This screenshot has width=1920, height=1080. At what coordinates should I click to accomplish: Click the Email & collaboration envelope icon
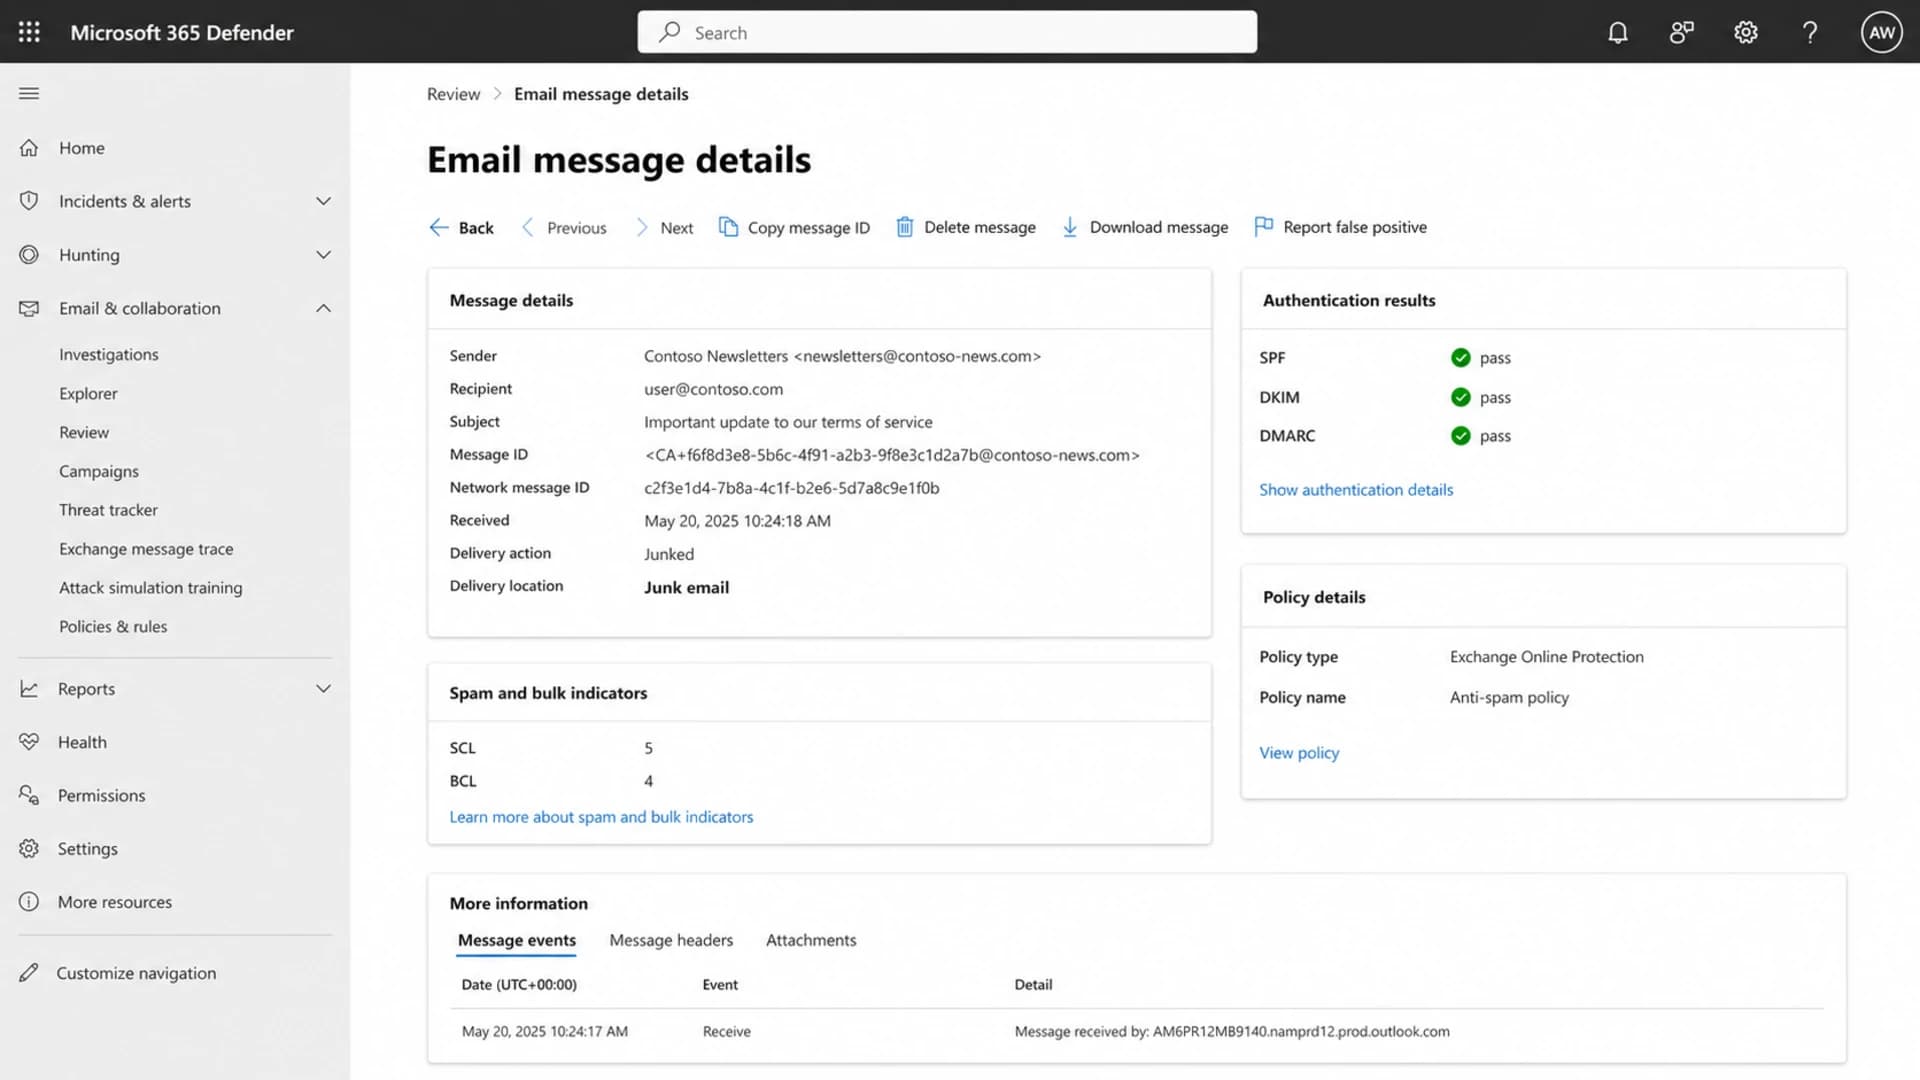click(29, 308)
